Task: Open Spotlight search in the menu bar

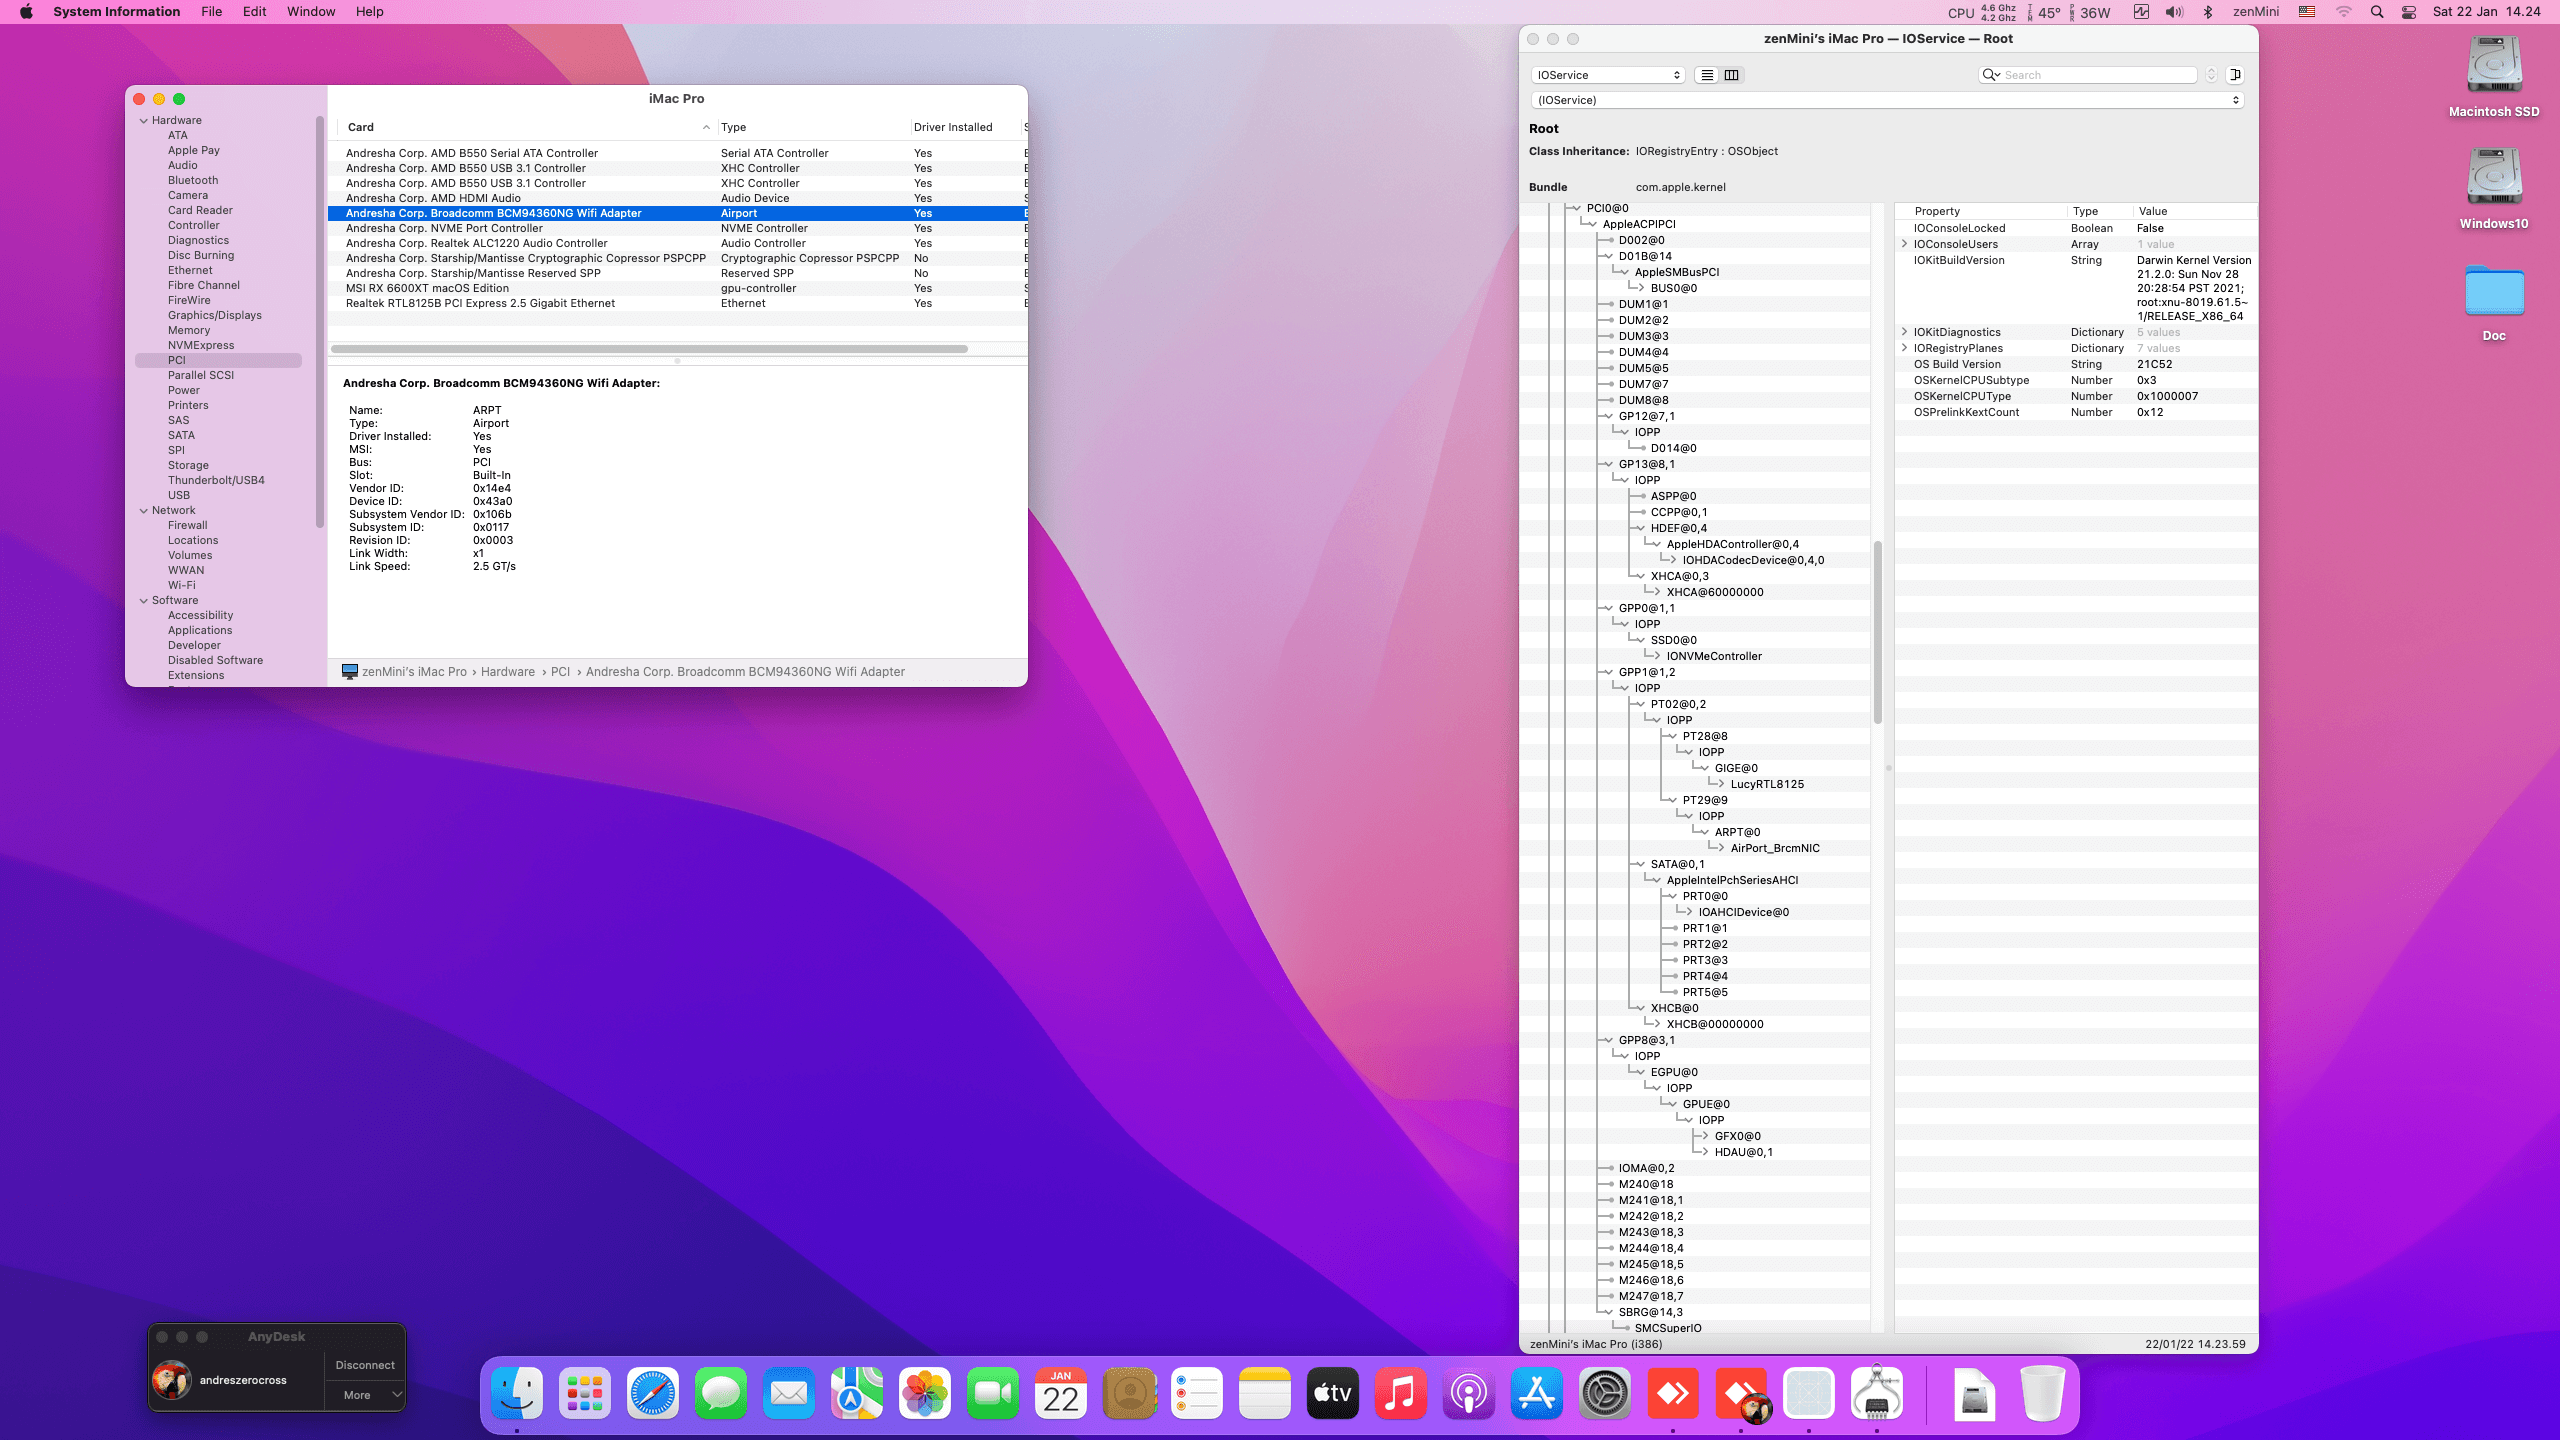Action: coord(2377,12)
